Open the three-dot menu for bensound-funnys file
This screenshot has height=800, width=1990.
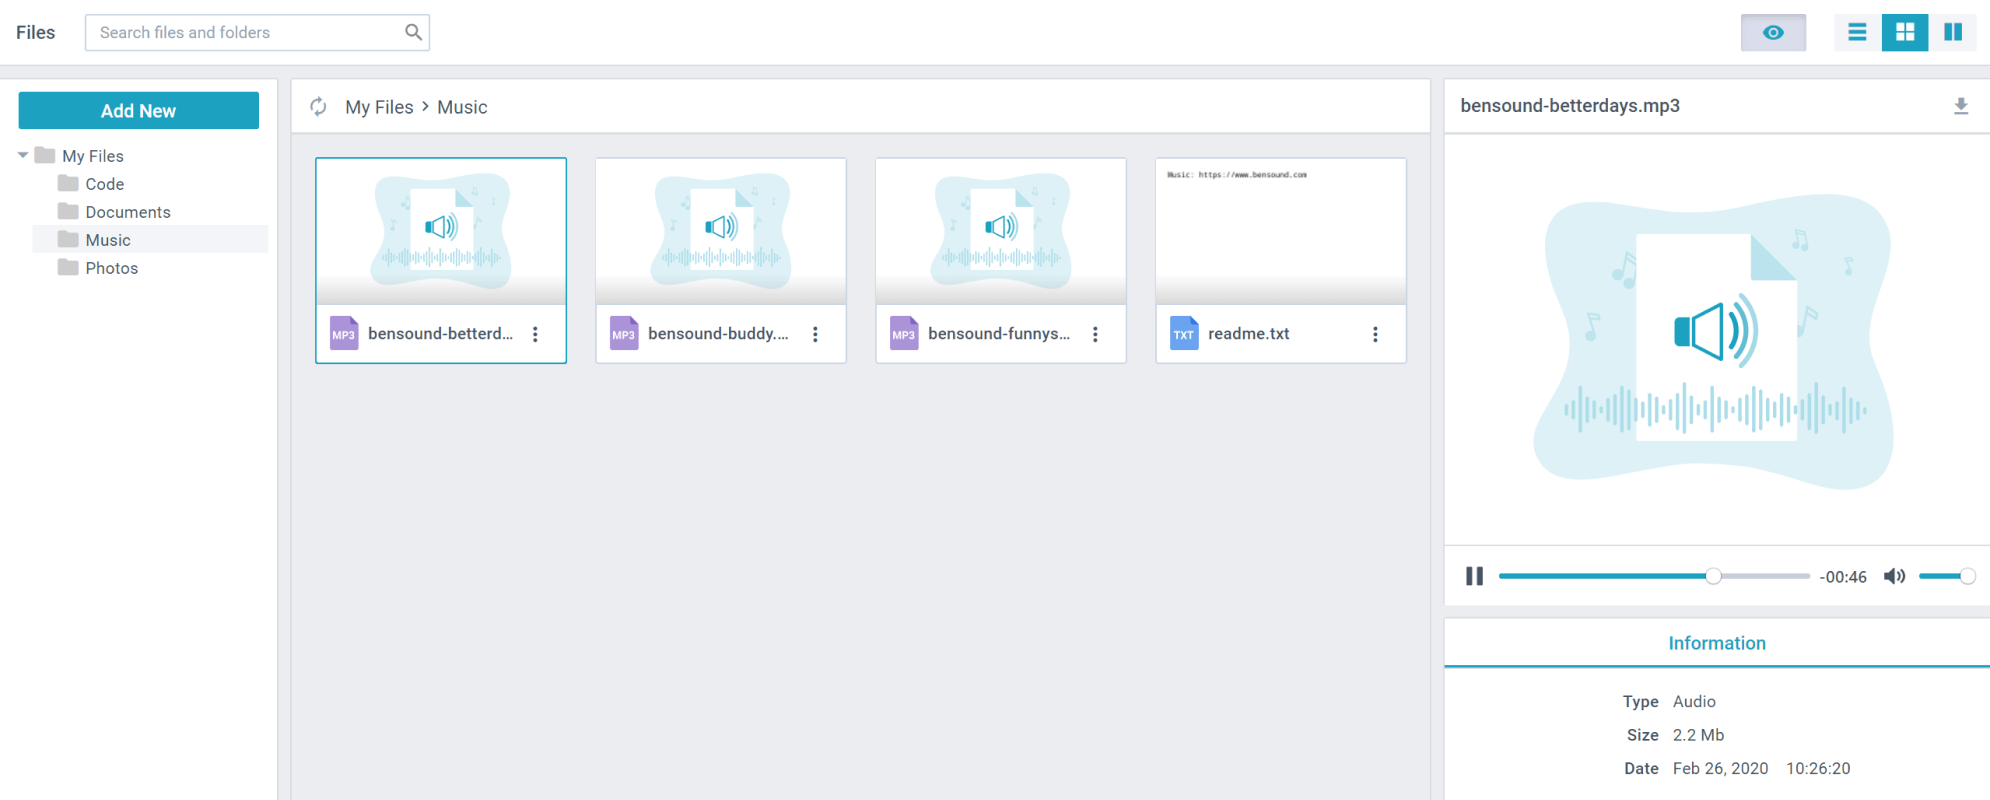1095,334
